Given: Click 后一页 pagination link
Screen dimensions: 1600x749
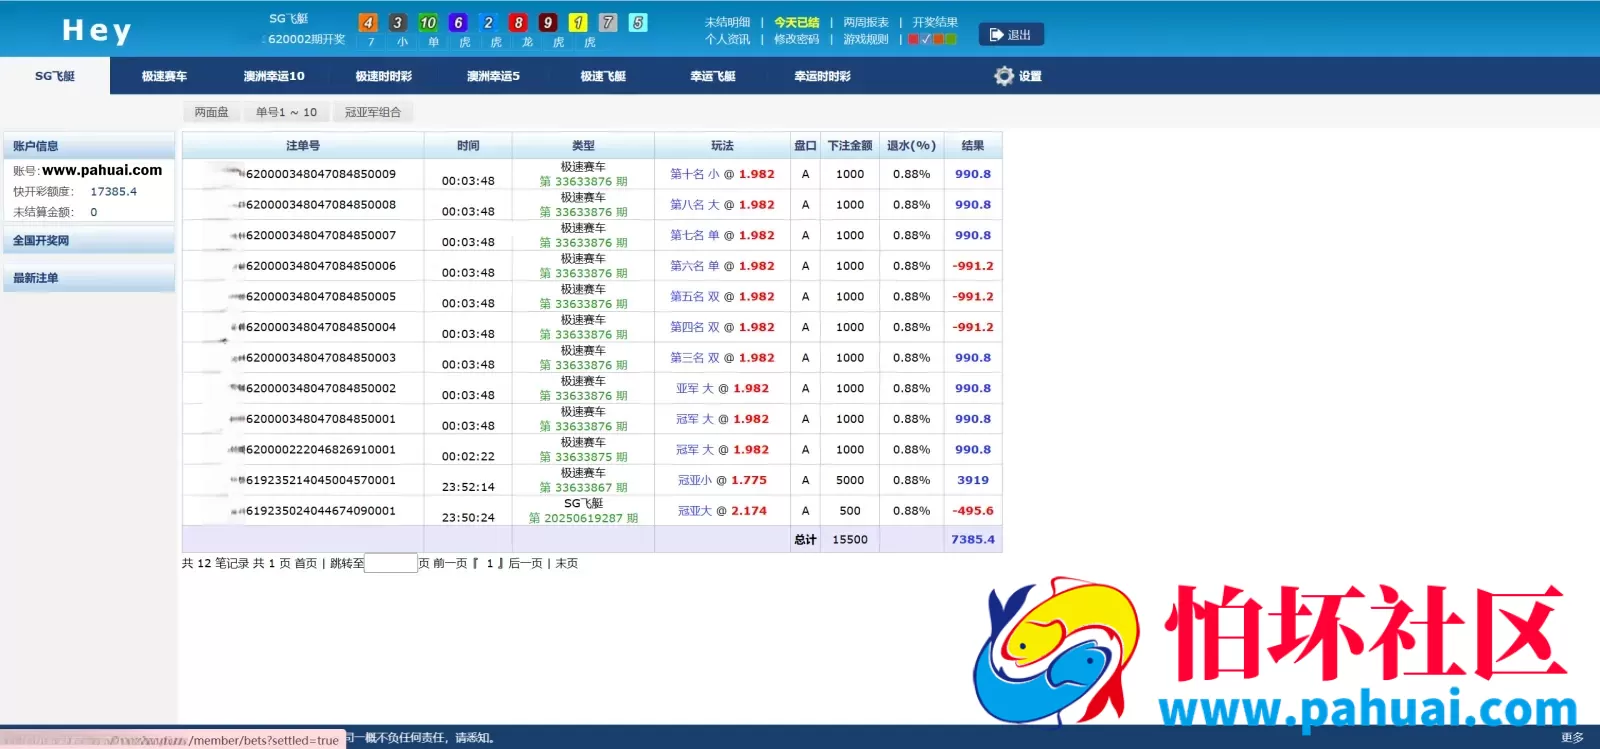Looking at the screenshot, I should (x=525, y=564).
